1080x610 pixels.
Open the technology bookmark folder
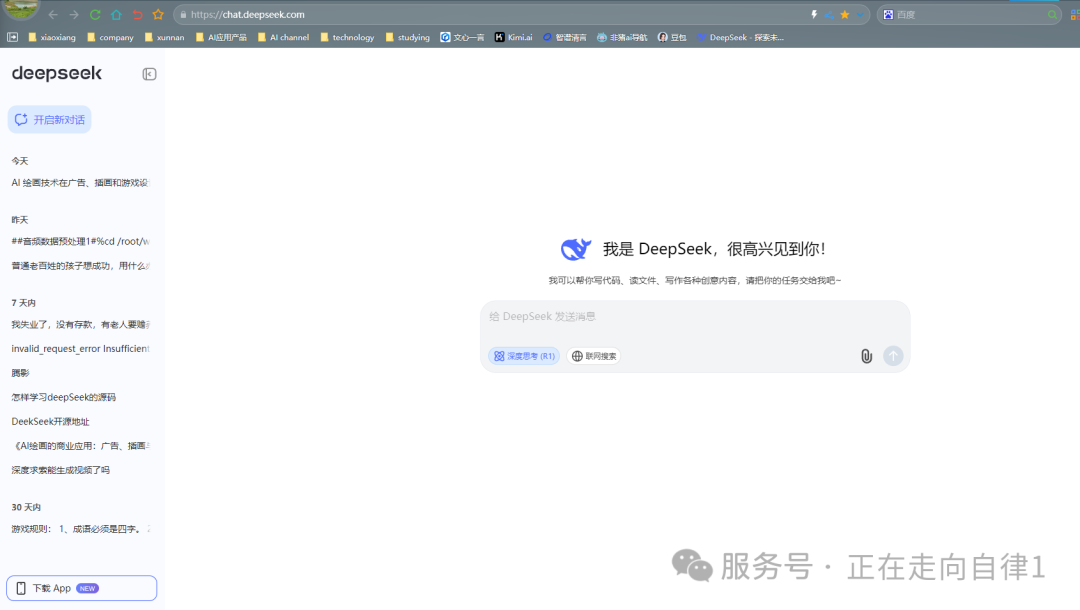click(347, 37)
